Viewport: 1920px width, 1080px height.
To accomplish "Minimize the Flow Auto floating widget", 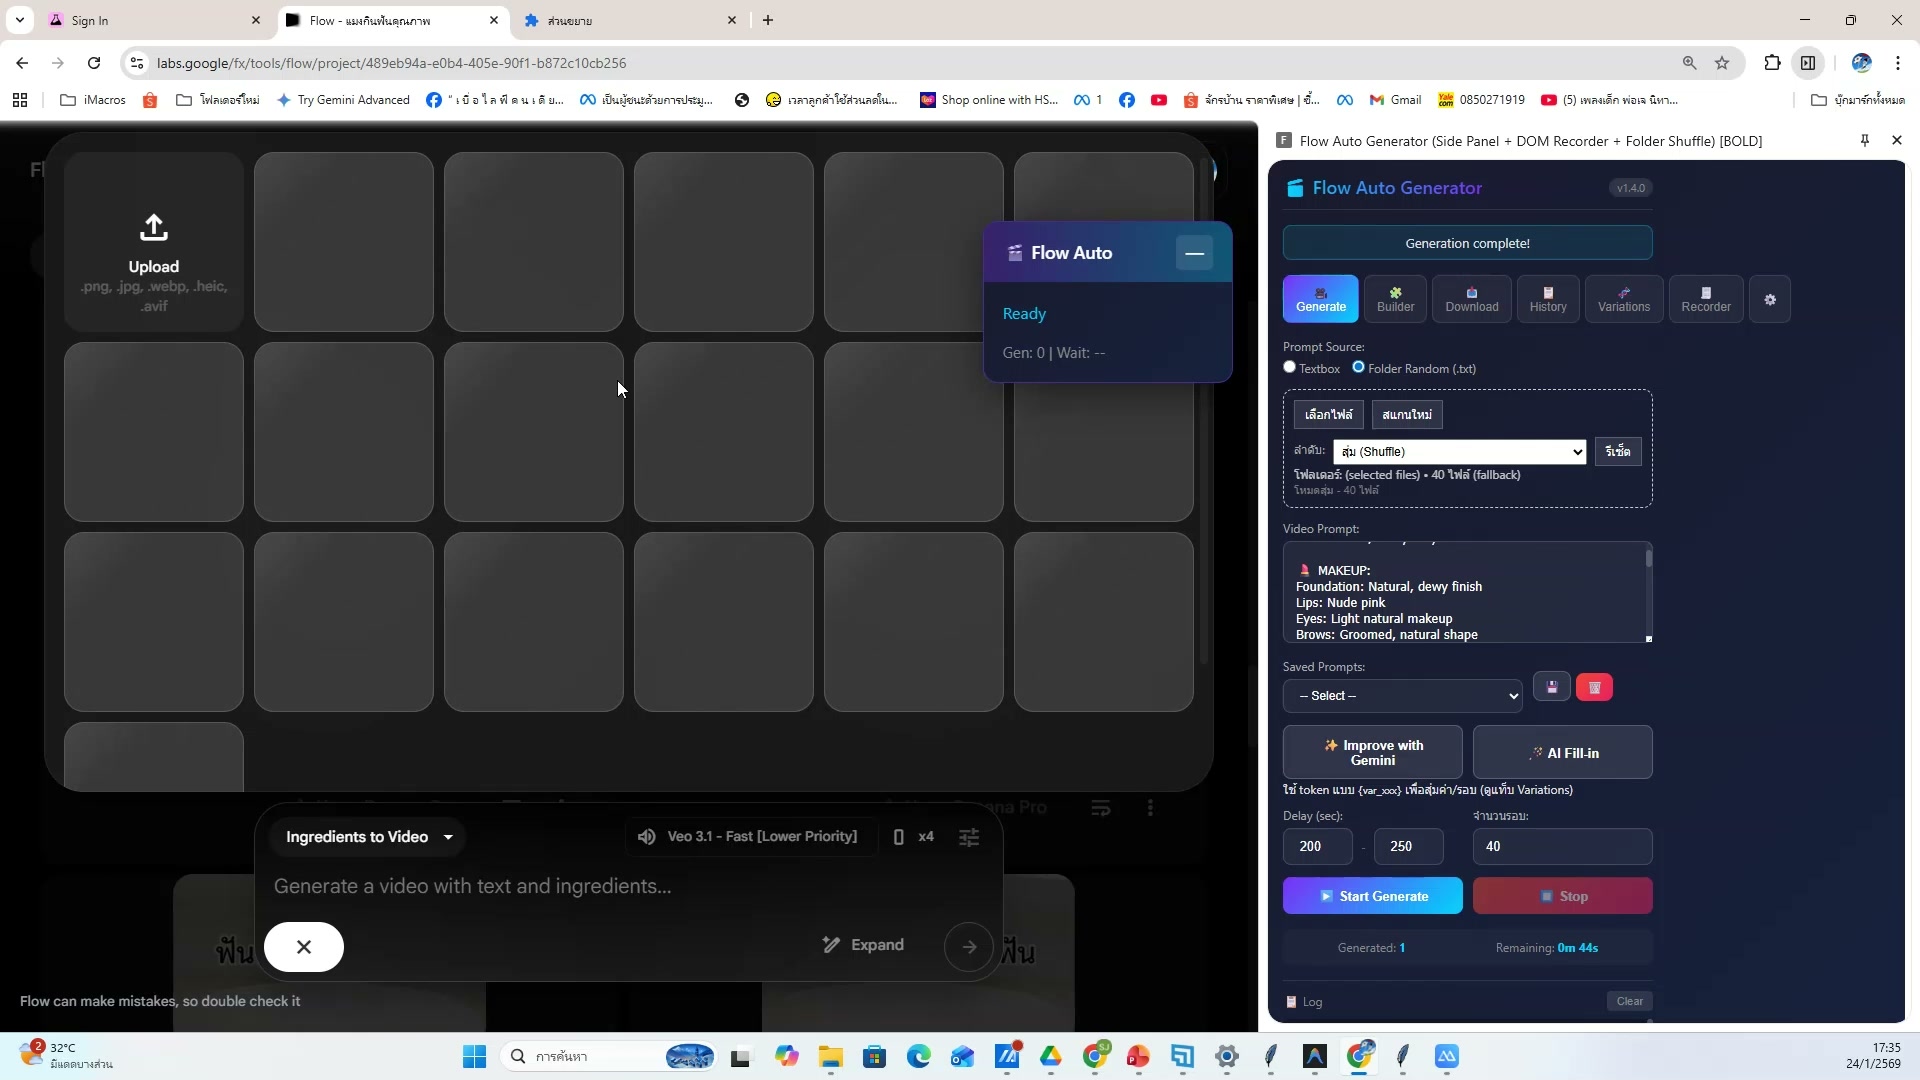I will pyautogui.click(x=1194, y=253).
